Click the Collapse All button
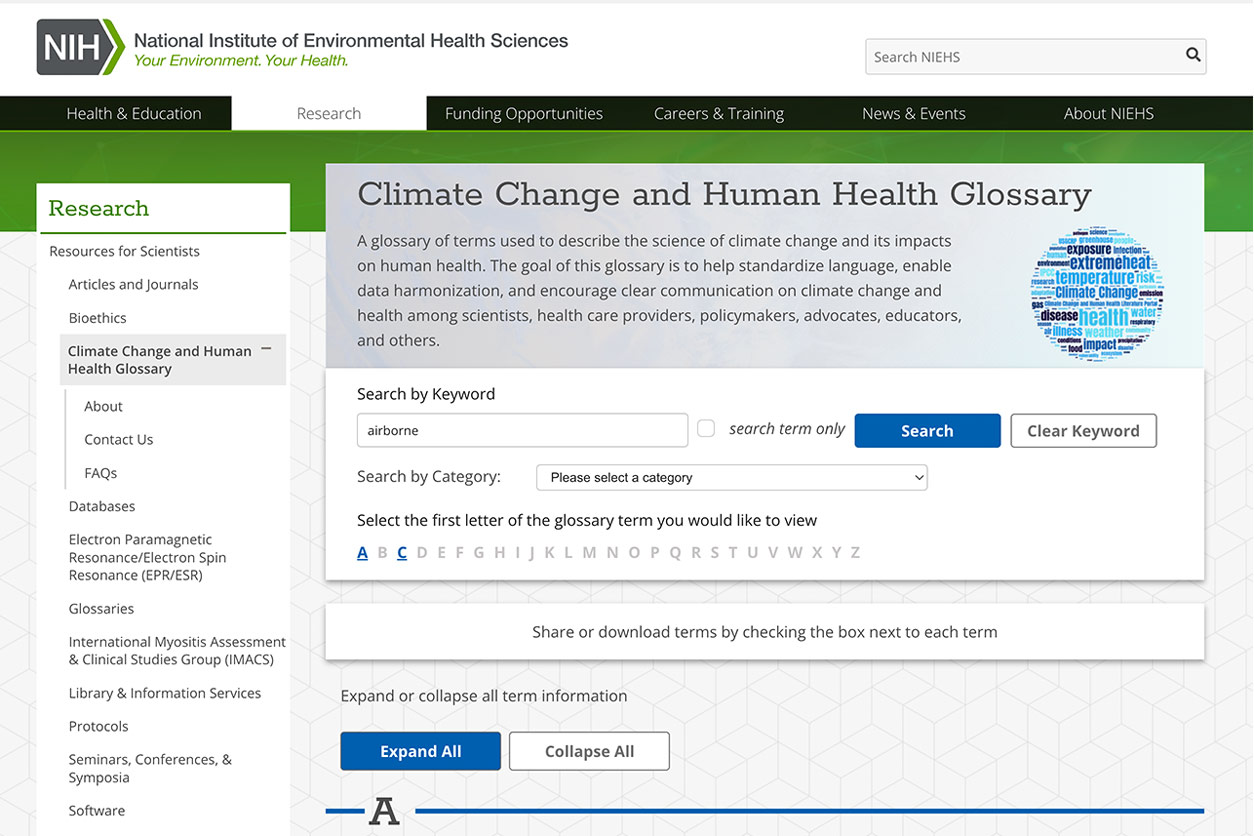This screenshot has width=1254, height=836. [589, 752]
